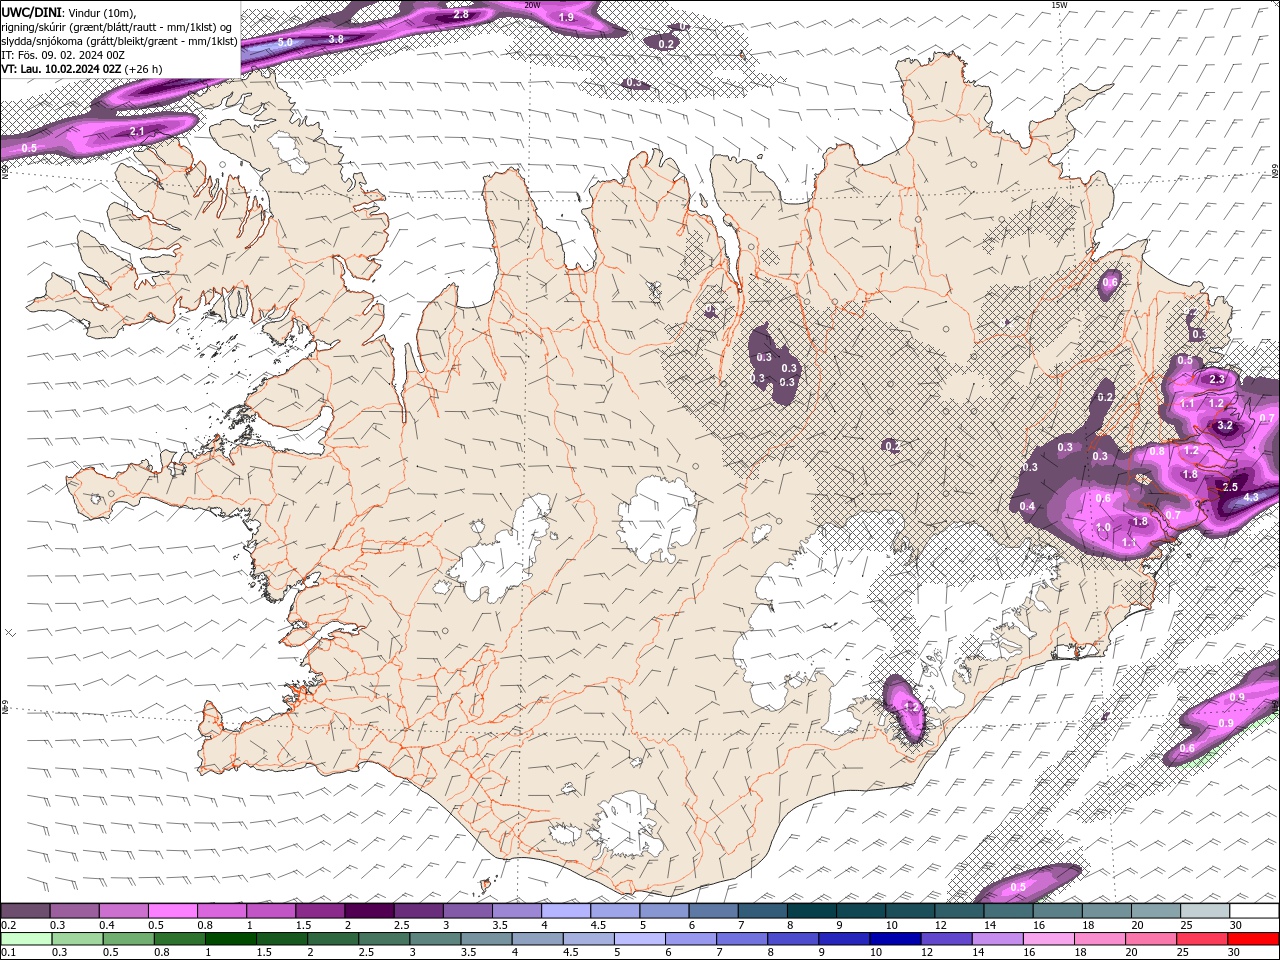Select the upper legend swatch starting at 1.5
Screen dimensions: 1280x960
point(320,911)
